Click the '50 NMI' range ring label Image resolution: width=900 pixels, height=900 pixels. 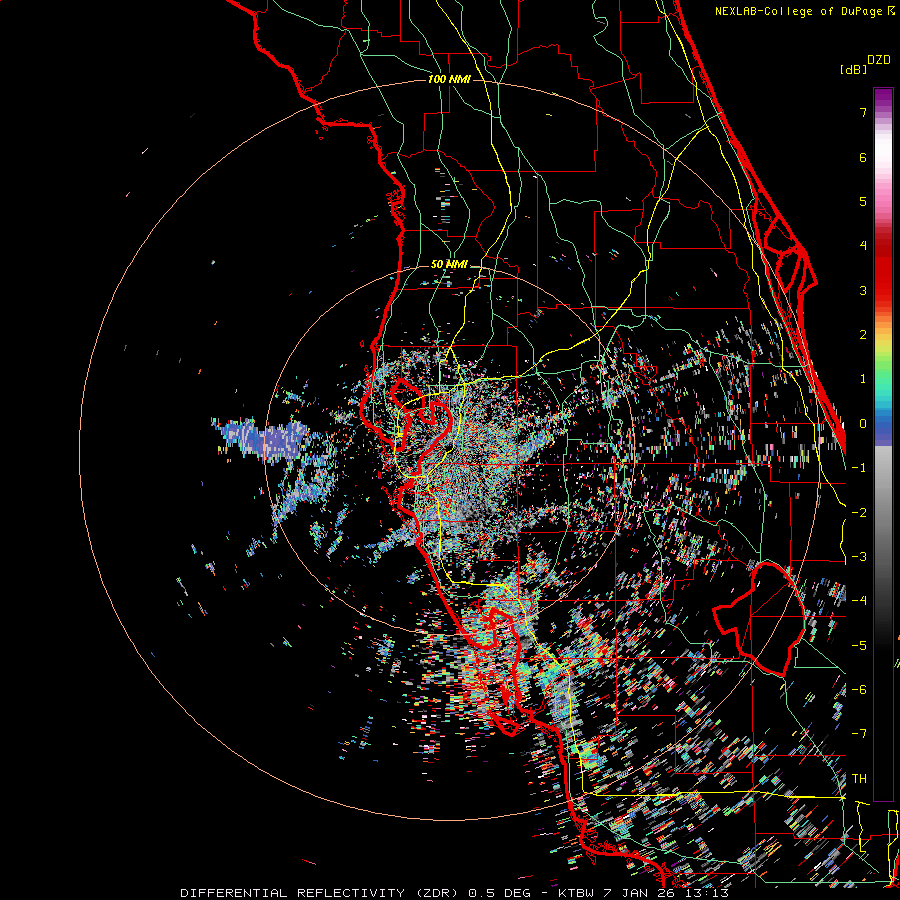coord(449,264)
